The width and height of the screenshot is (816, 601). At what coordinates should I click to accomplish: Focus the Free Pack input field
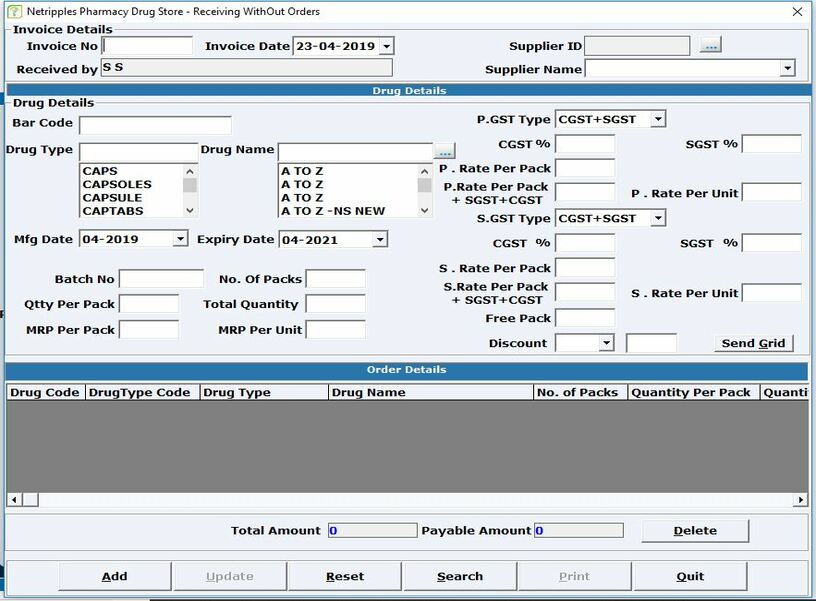[x=585, y=317]
